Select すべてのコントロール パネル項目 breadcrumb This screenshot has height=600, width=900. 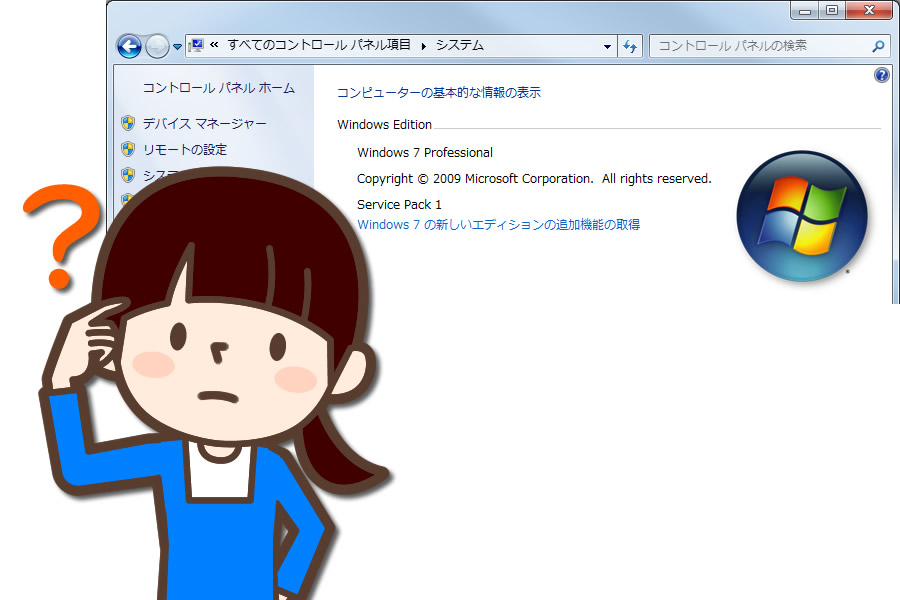tap(319, 45)
